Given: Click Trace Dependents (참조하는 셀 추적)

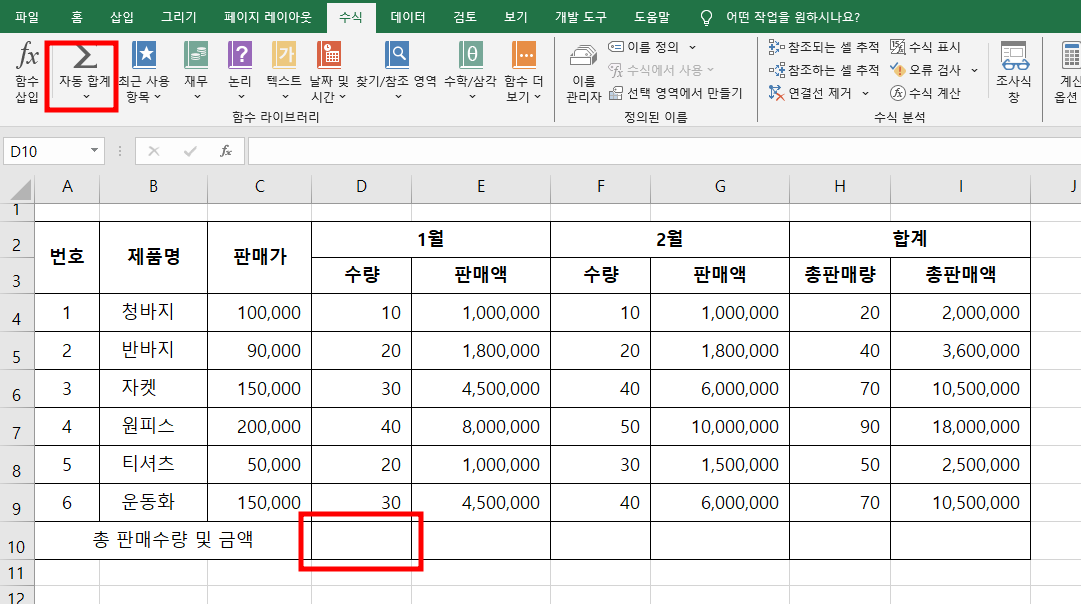Looking at the screenshot, I should tap(824, 70).
